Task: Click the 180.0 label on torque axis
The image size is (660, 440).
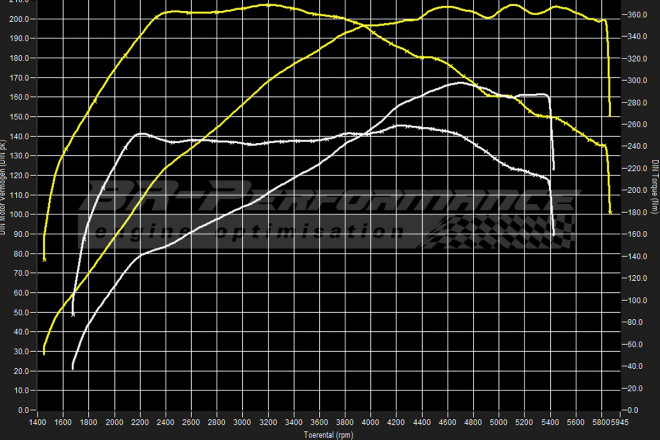Action: point(636,213)
